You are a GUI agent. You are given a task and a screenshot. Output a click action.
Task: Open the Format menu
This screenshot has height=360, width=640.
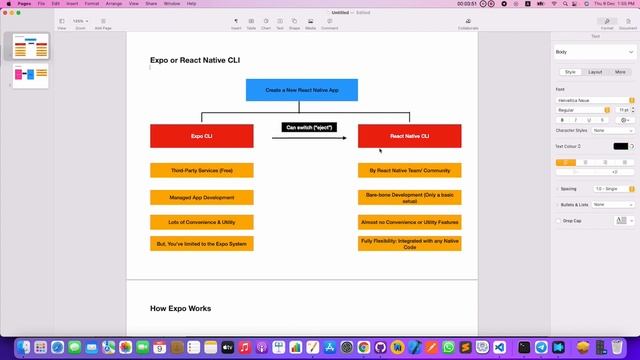(x=92, y=4)
